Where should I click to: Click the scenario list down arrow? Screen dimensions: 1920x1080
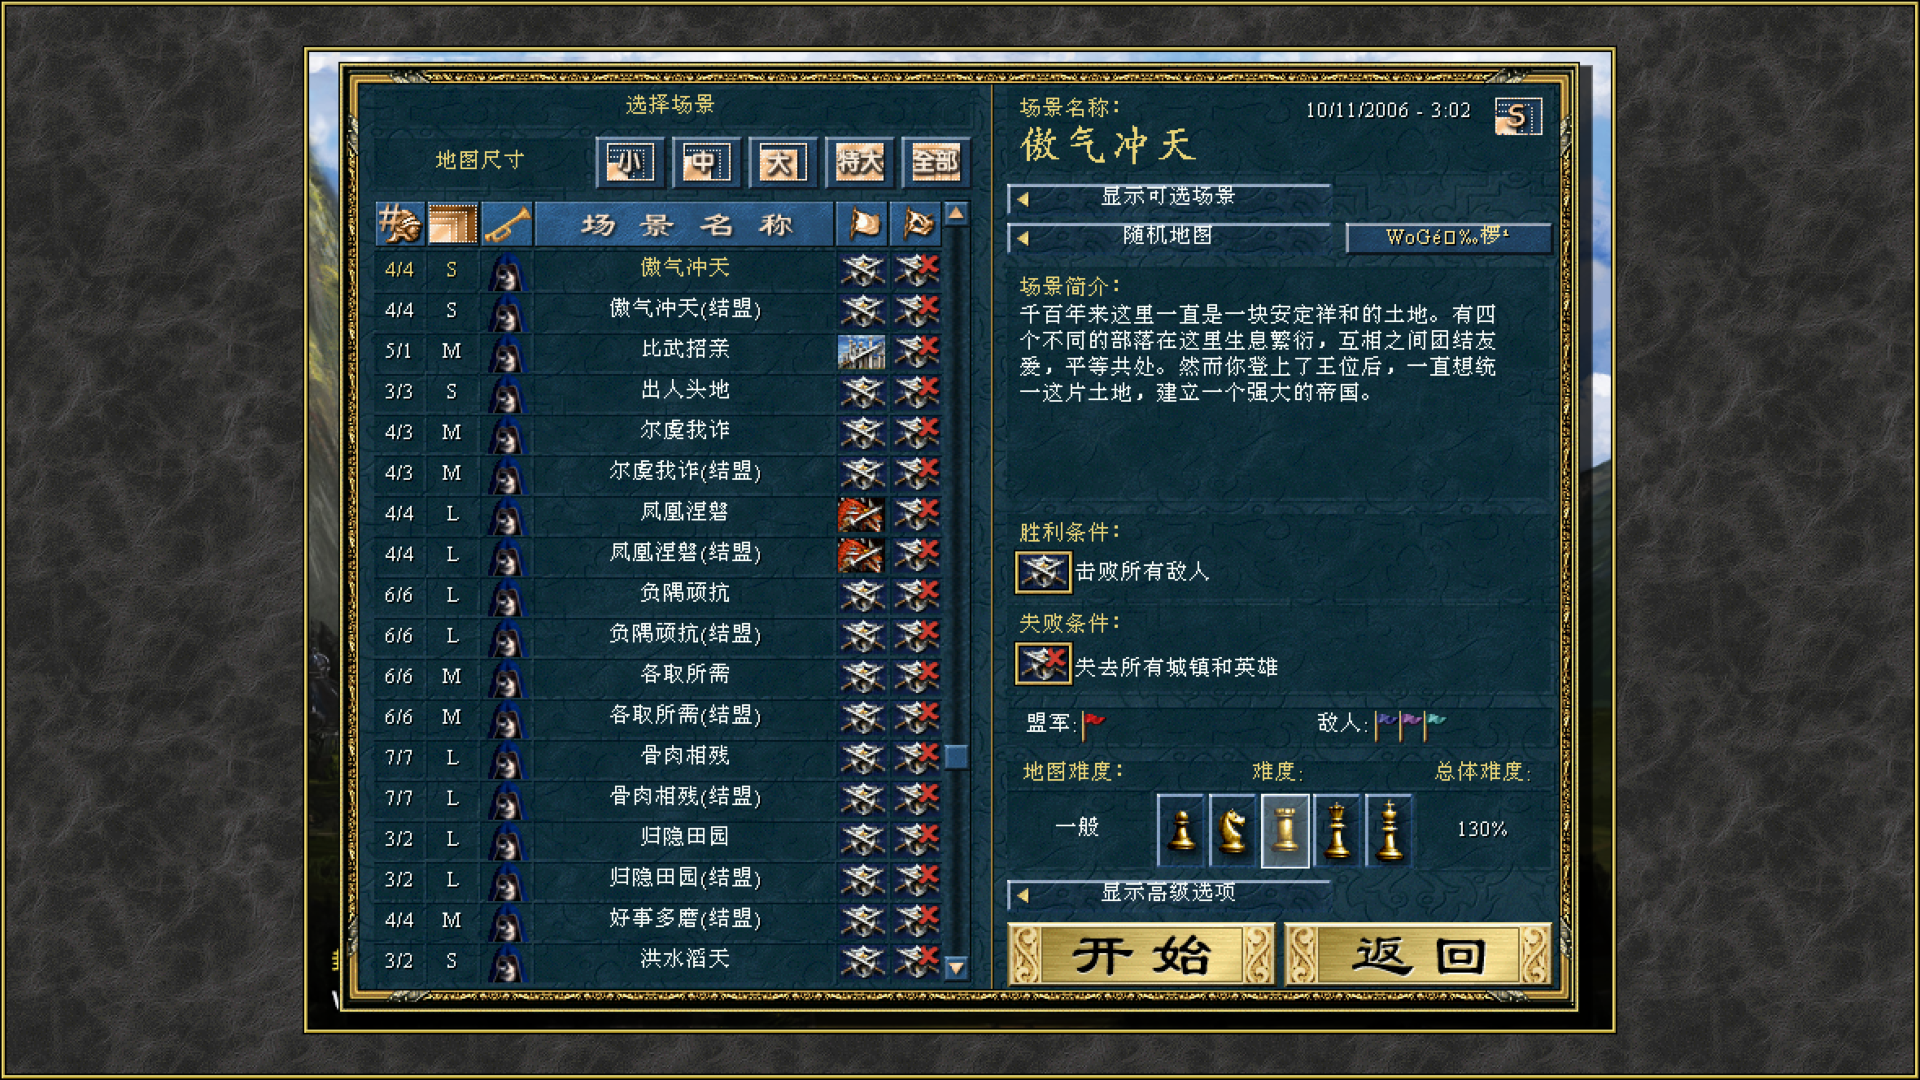click(956, 967)
